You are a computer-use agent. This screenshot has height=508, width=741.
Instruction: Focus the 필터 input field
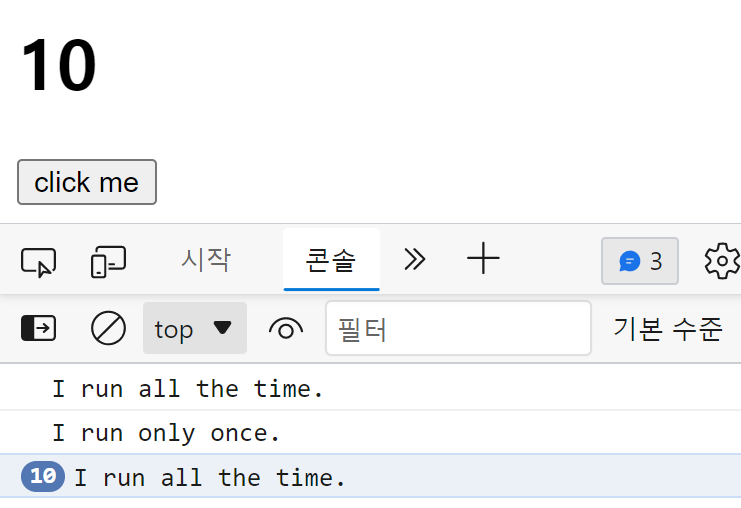[x=458, y=328]
